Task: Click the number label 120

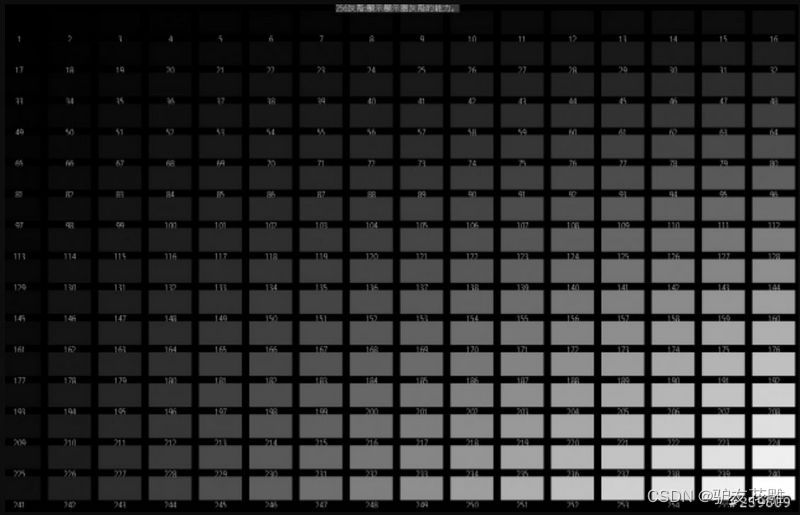Action: (x=371, y=256)
